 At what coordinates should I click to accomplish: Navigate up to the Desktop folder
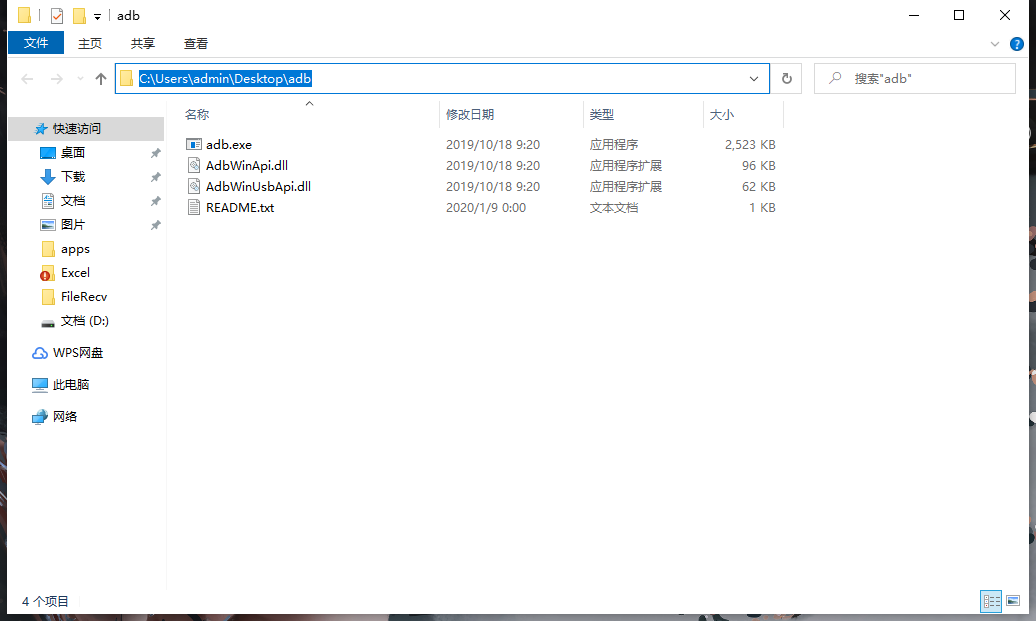(x=100, y=78)
